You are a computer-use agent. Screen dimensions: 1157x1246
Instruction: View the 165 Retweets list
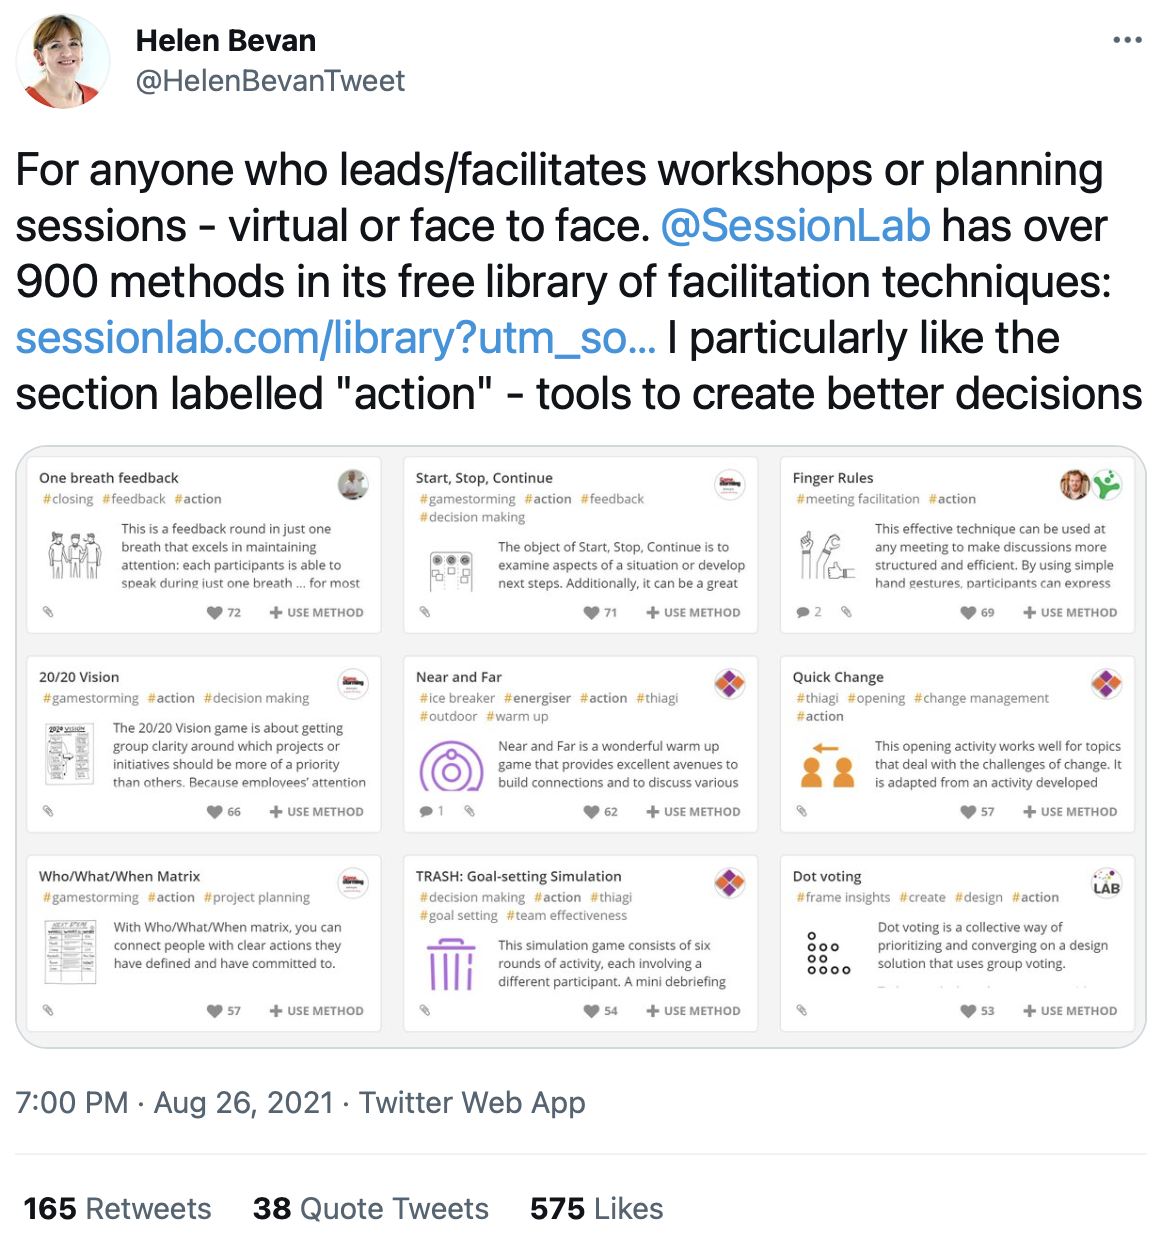point(117,1208)
